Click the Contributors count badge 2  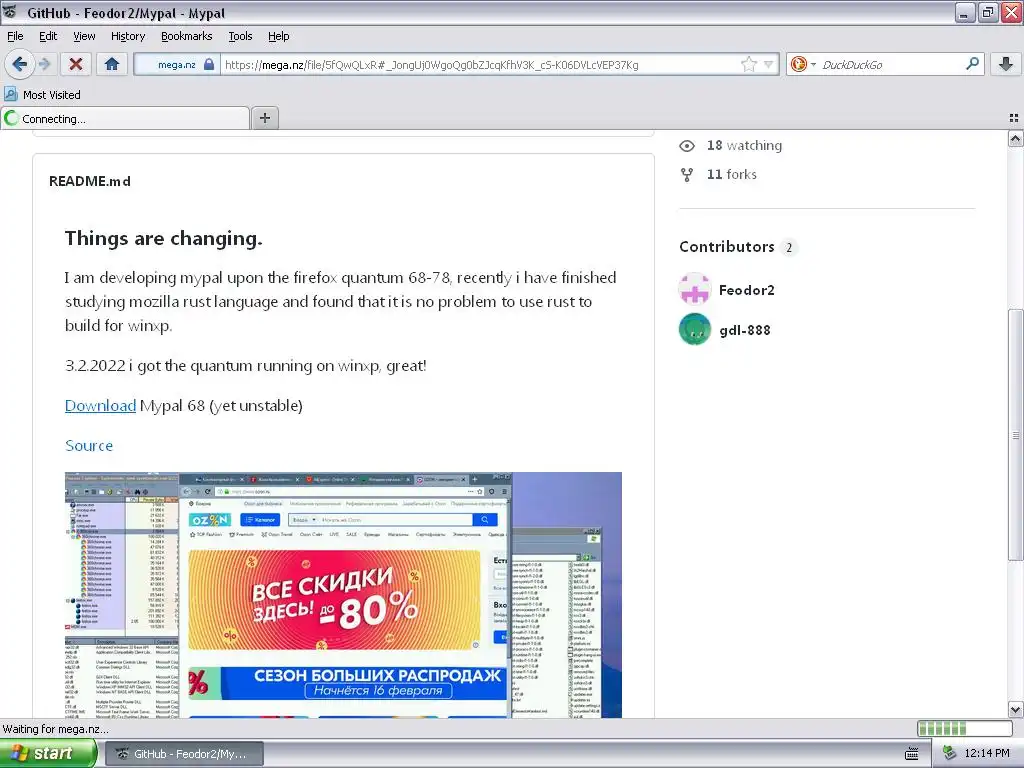(x=789, y=248)
